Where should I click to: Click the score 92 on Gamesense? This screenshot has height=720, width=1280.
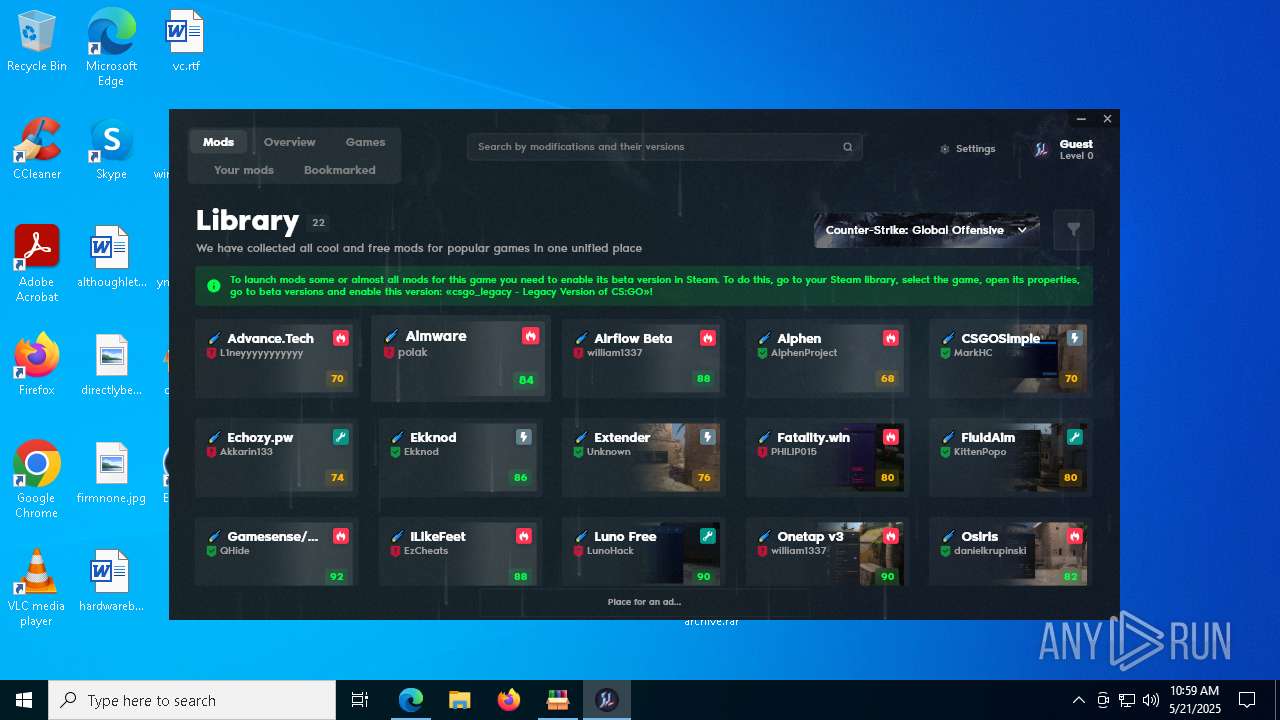pos(337,577)
